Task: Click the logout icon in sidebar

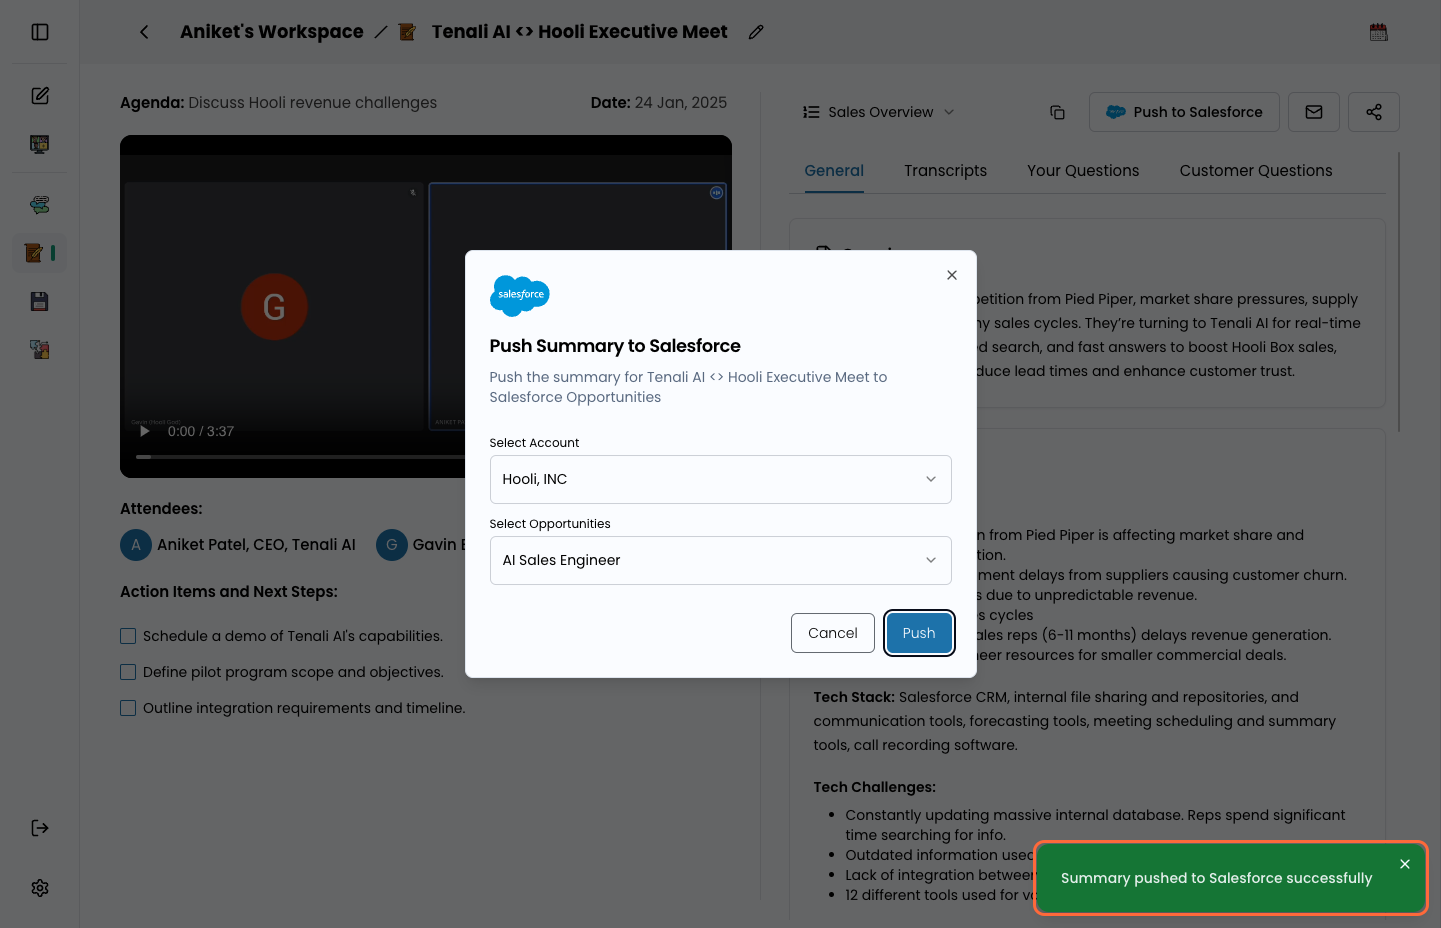Action: [40, 828]
